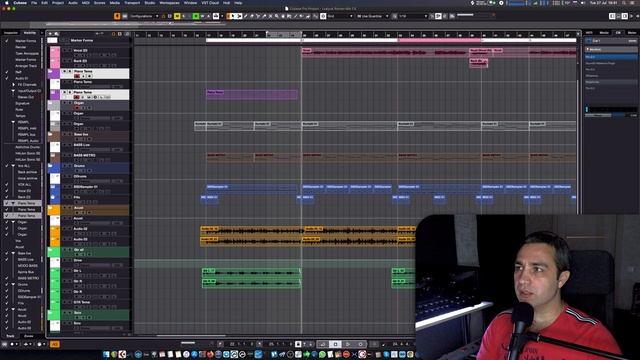Collapse the Vox ALL group in visibility list
The width and height of the screenshot is (640, 360).
click(x=13, y=166)
